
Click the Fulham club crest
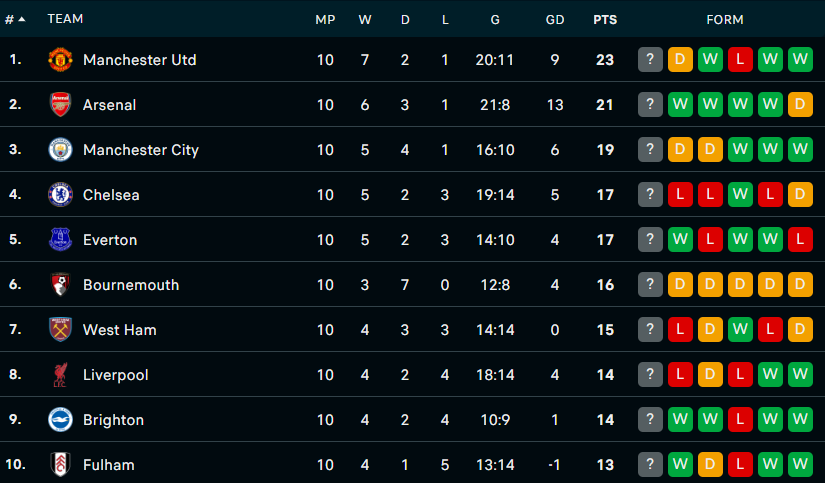(61, 464)
